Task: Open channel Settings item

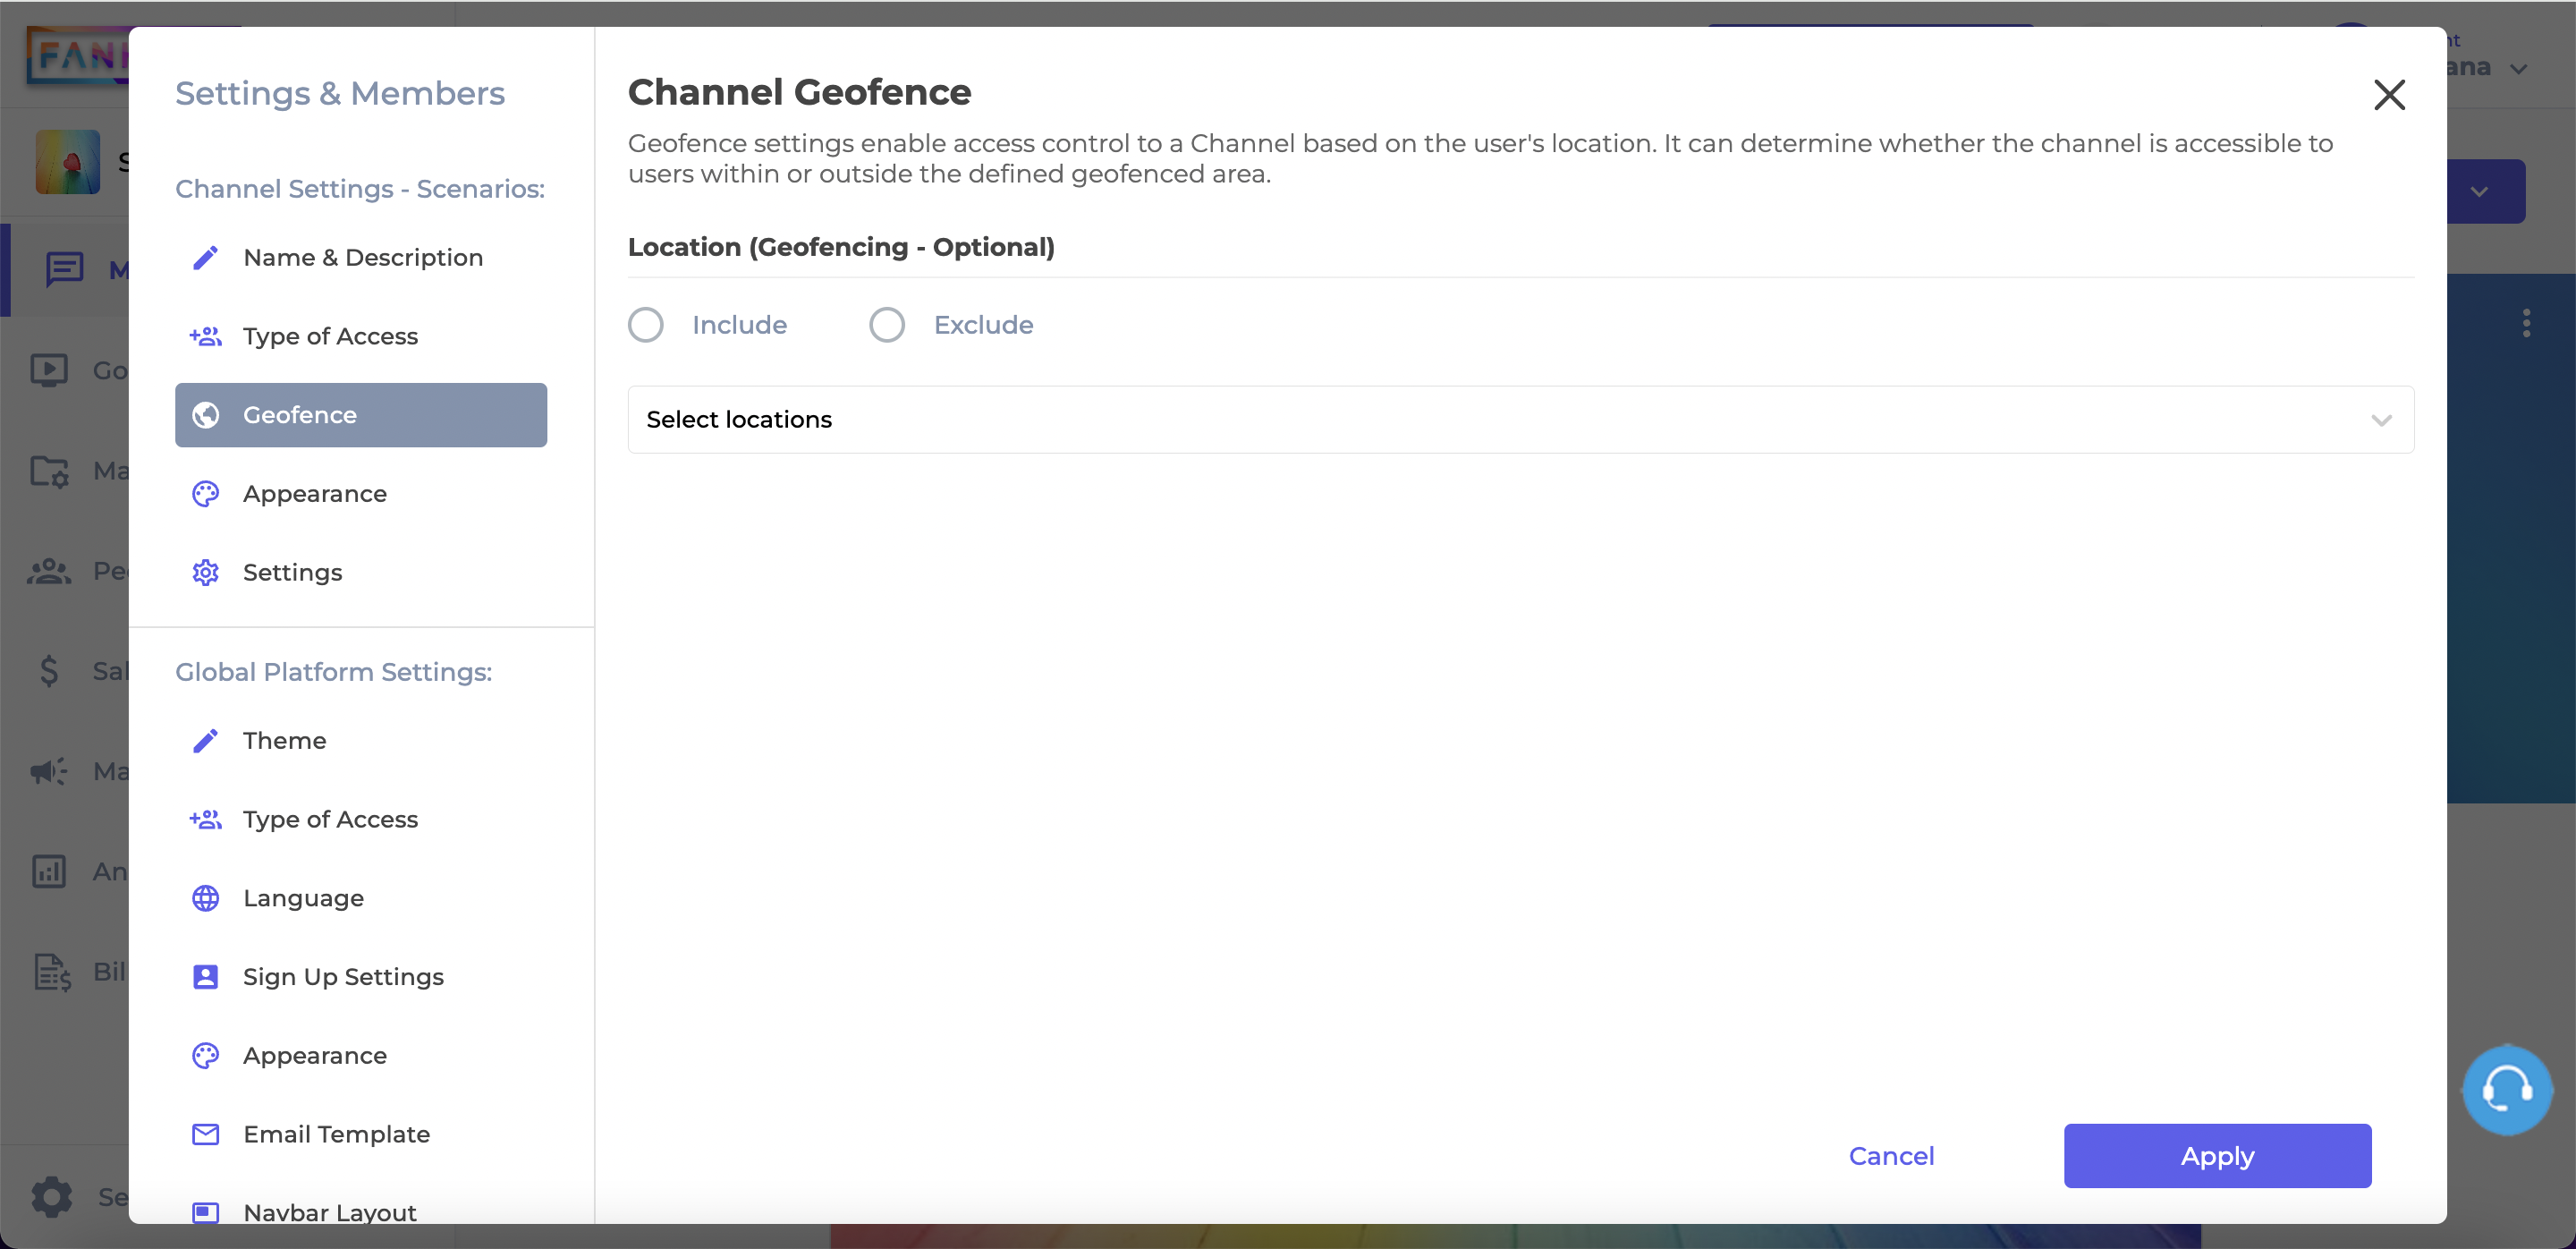Action: click(361, 572)
